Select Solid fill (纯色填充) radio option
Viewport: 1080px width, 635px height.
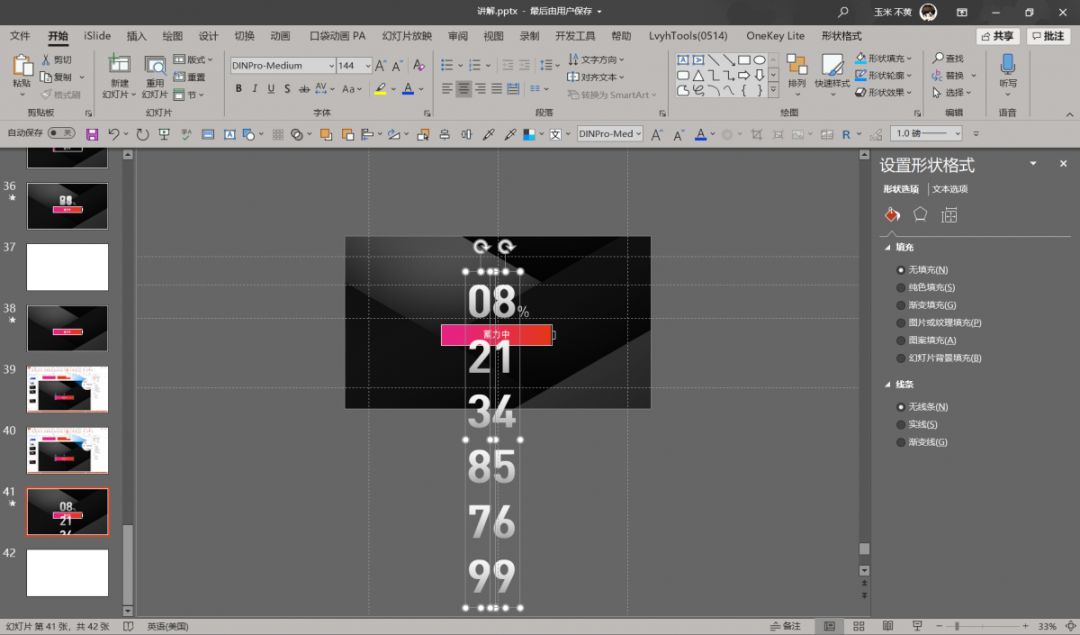pyautogui.click(x=900, y=287)
